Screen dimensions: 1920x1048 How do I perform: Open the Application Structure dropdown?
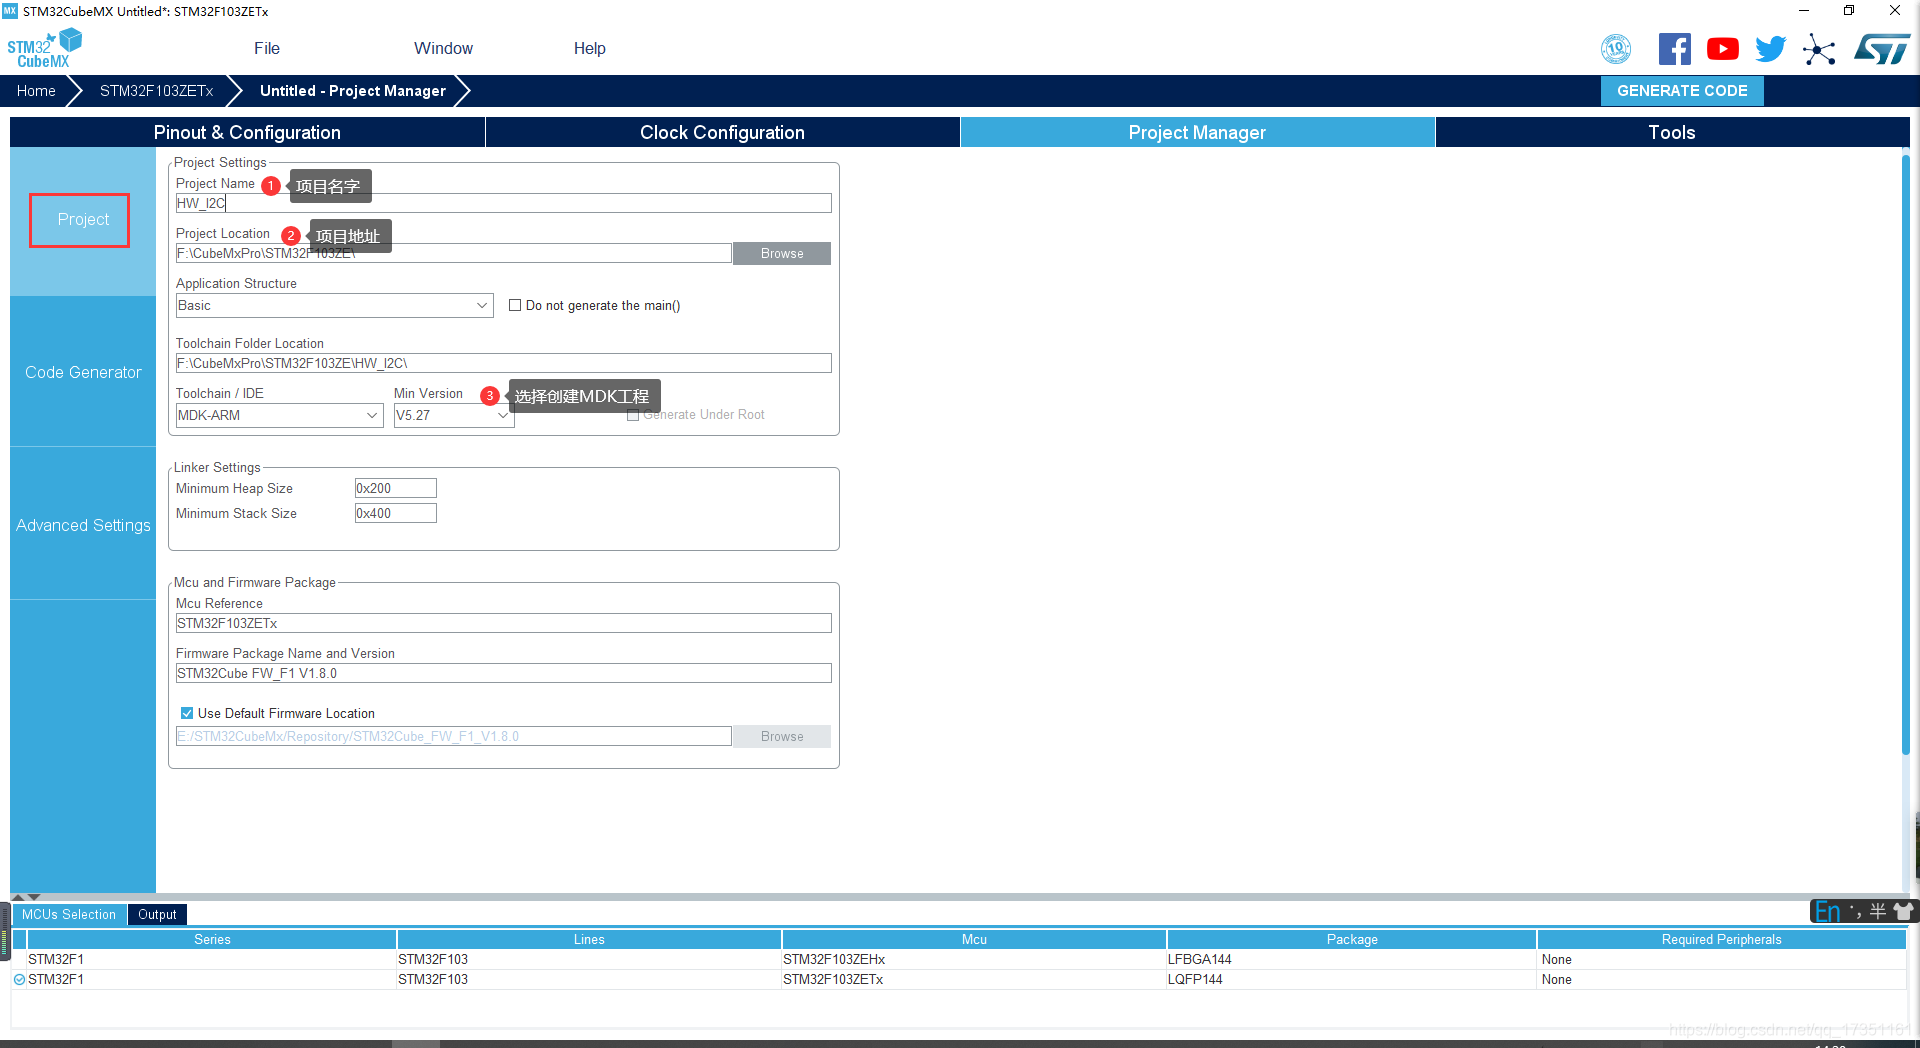[x=334, y=305]
